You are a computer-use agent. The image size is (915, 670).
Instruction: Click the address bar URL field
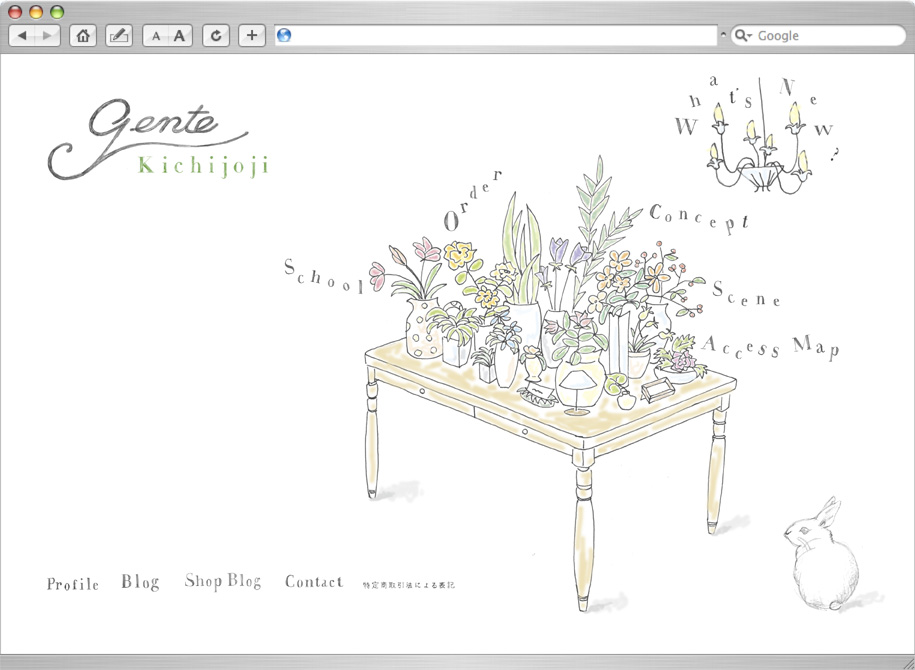[x=500, y=36]
